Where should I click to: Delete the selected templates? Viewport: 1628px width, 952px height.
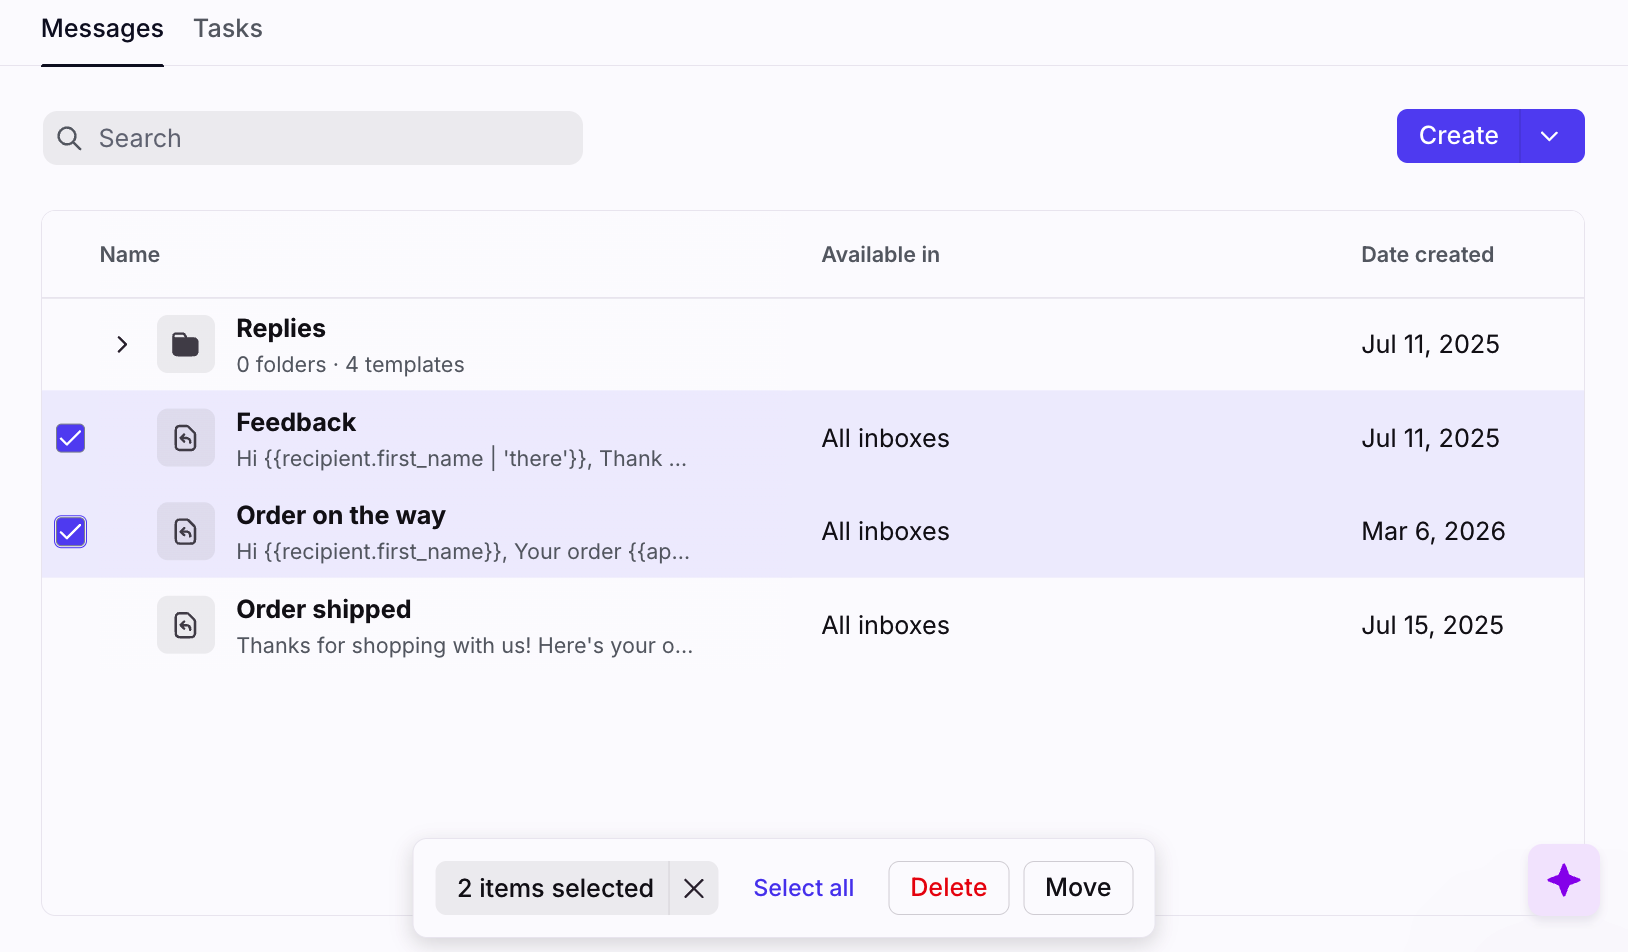(x=948, y=888)
